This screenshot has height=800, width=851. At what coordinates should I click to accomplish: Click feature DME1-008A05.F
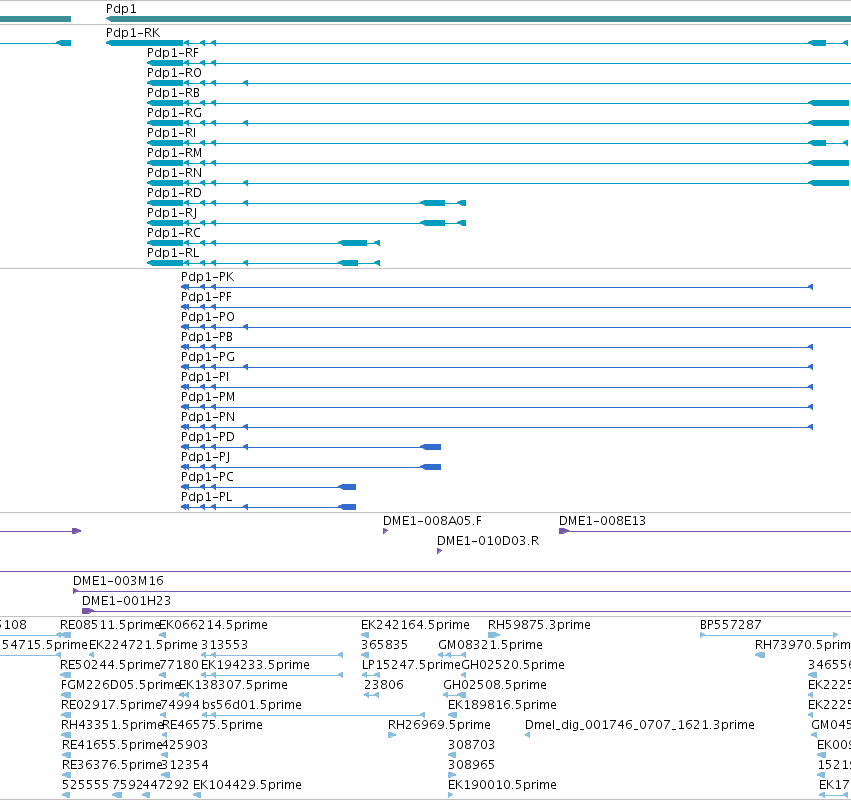[433, 521]
